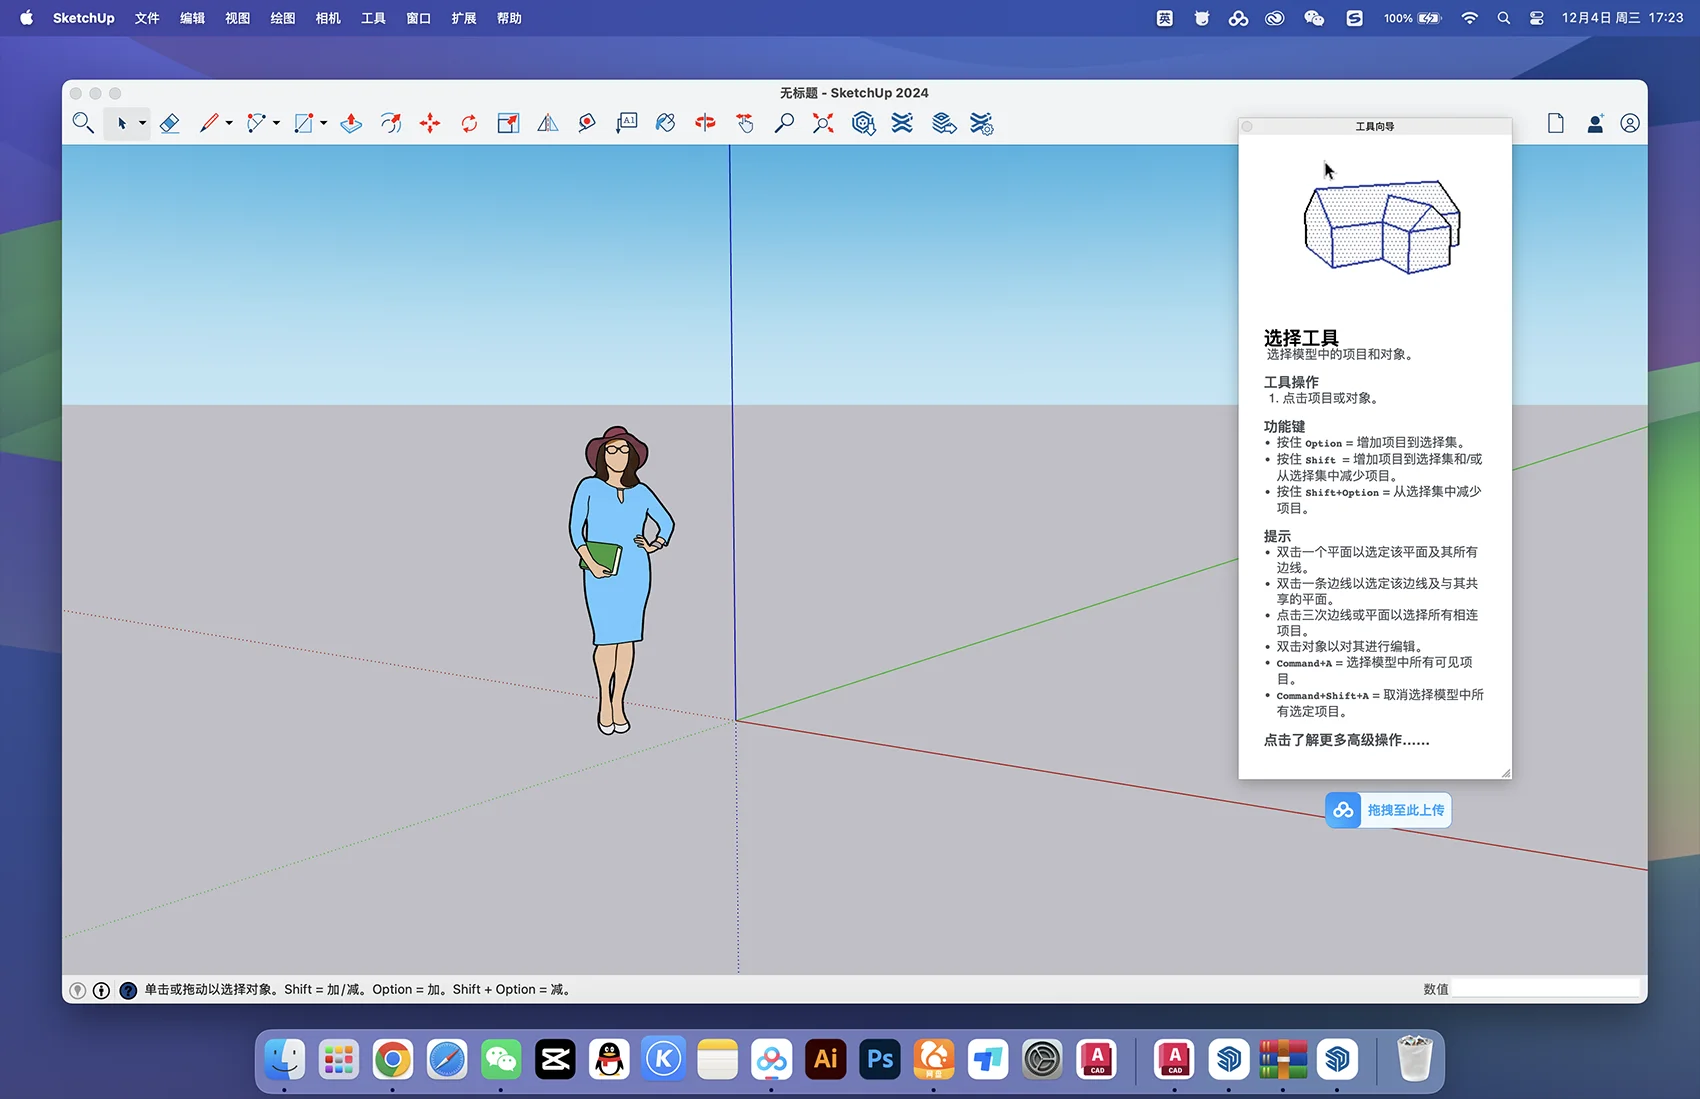Expand the Arc tool dropdown arrow

click(x=276, y=123)
